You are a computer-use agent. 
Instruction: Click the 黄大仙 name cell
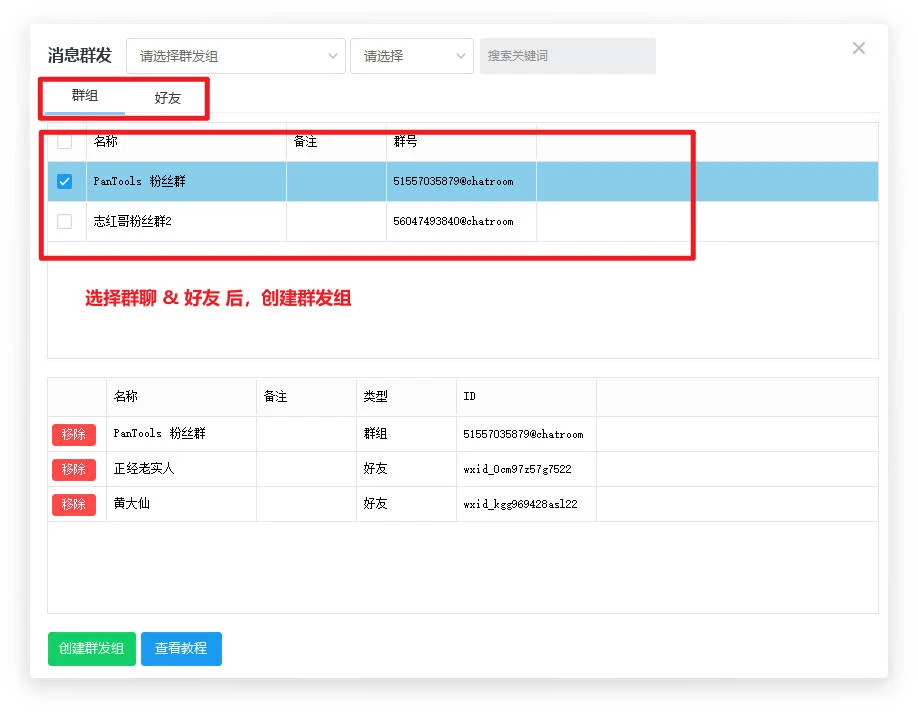(181, 504)
